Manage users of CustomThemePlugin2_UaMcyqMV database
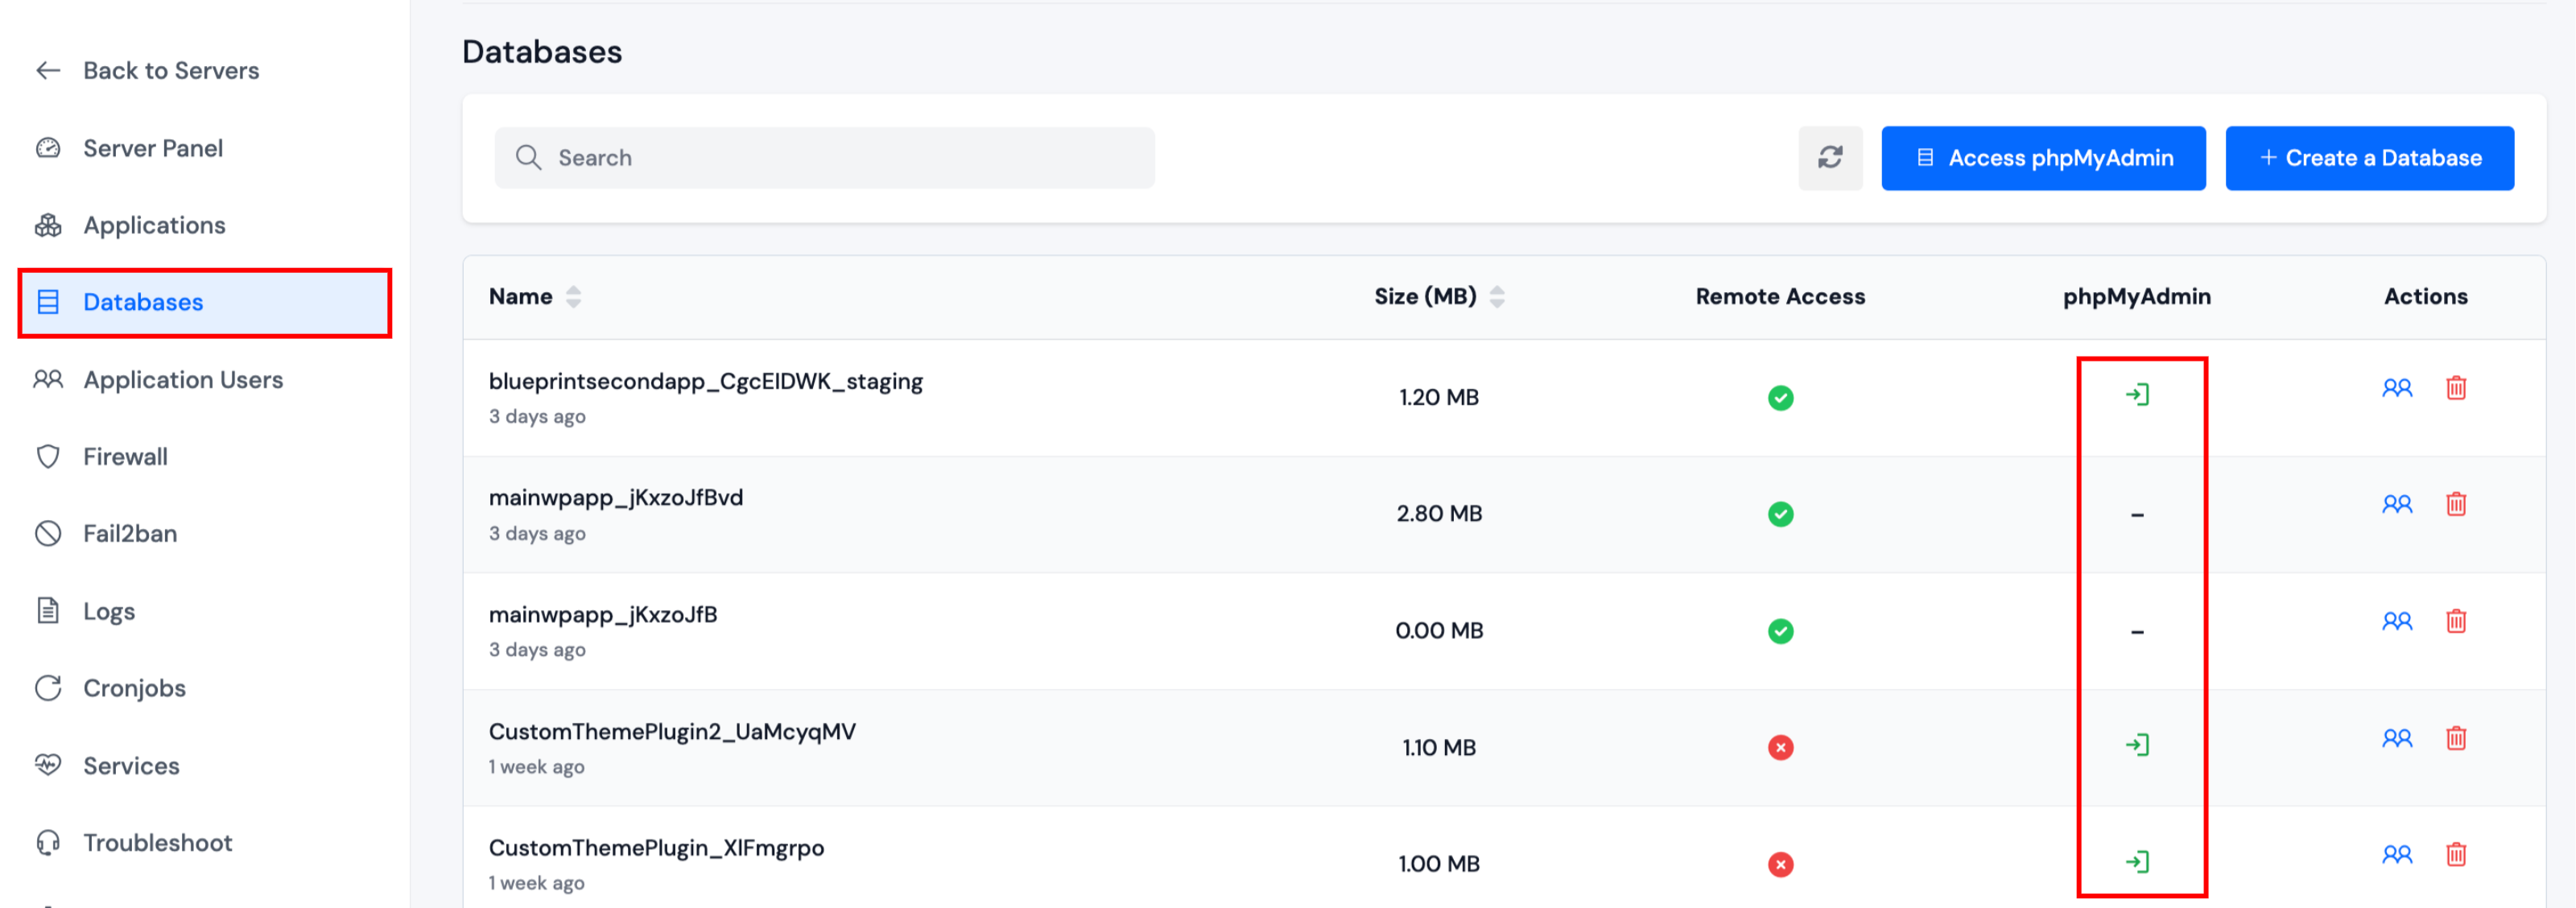The width and height of the screenshot is (2576, 908). tap(2397, 738)
